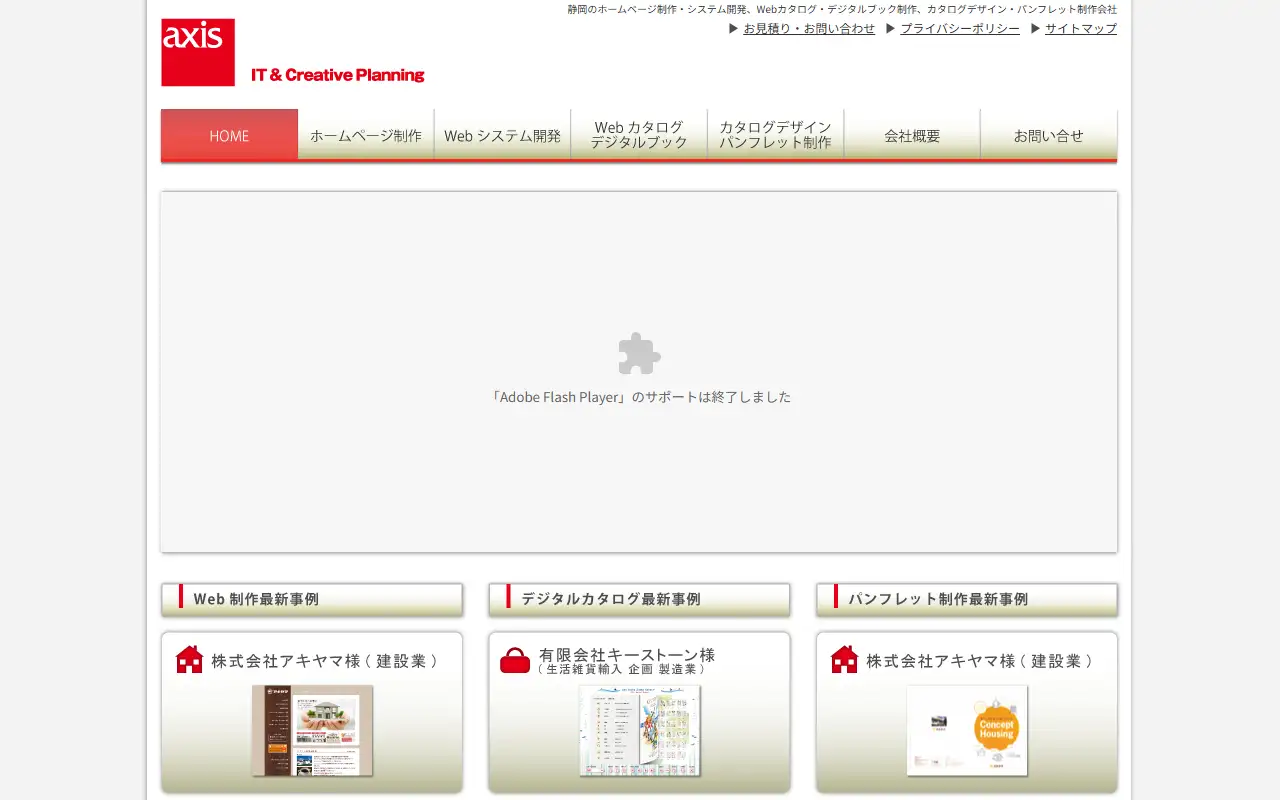The height and width of the screenshot is (800, 1280).
Task: Open the プライバシーポリシー link
Action: coord(960,29)
